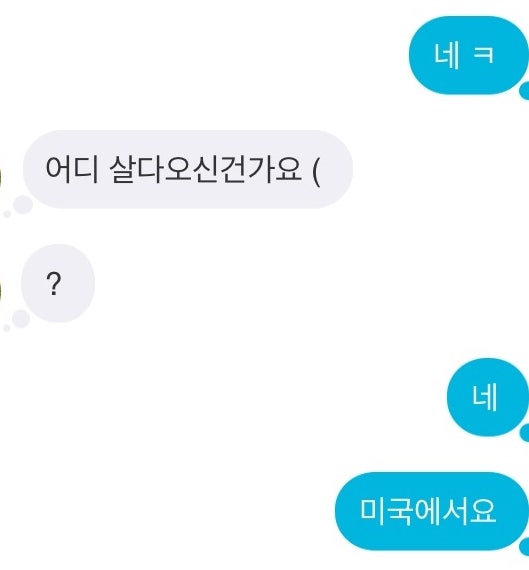Click the word "살다오신건가요" in the received message
The width and height of the screenshot is (529, 570).
coord(205,169)
